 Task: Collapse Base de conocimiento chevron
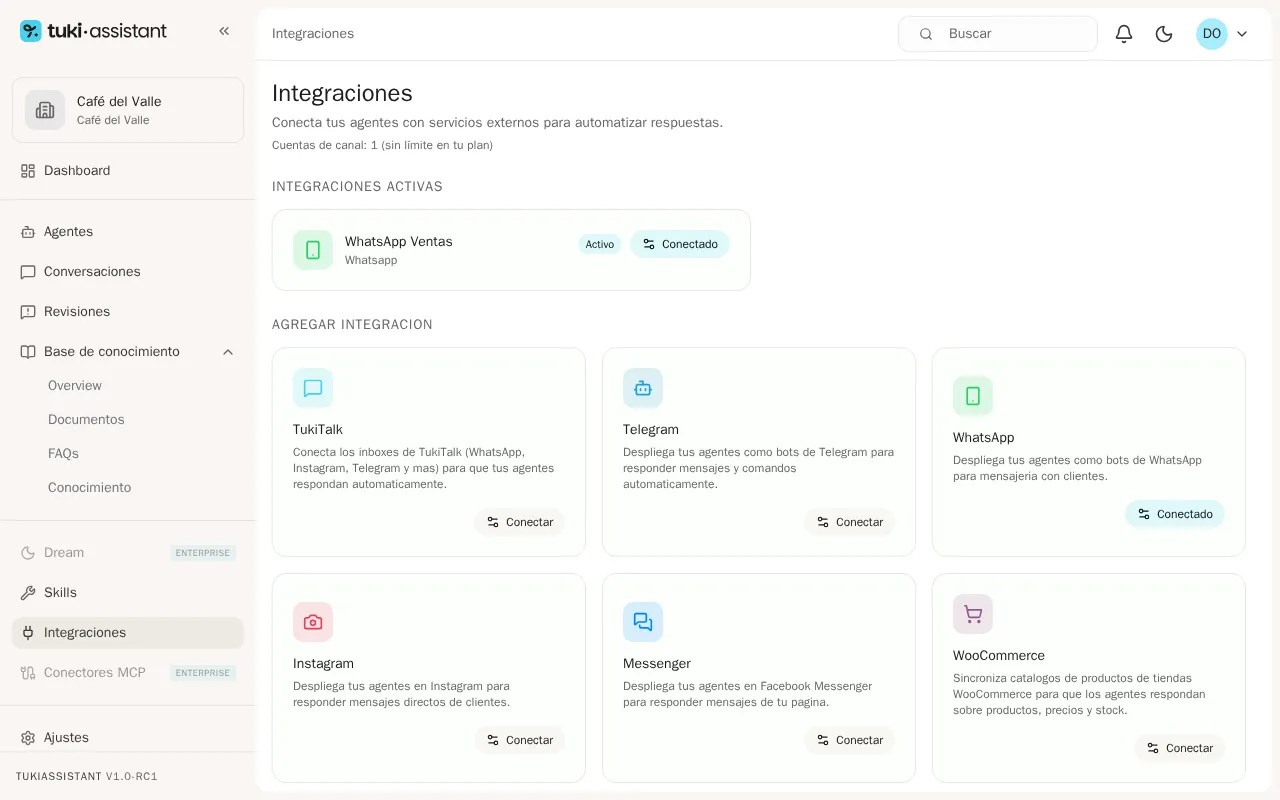coord(228,352)
